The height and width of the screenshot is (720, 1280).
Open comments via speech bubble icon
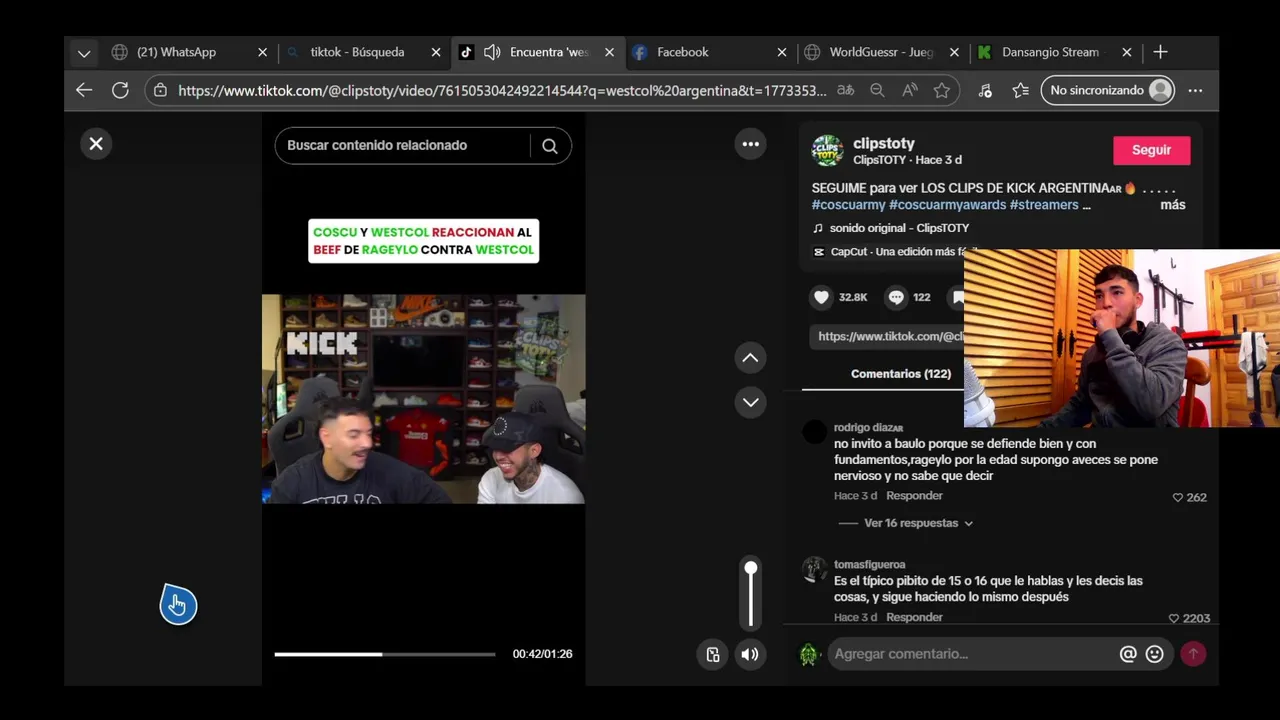tap(896, 297)
